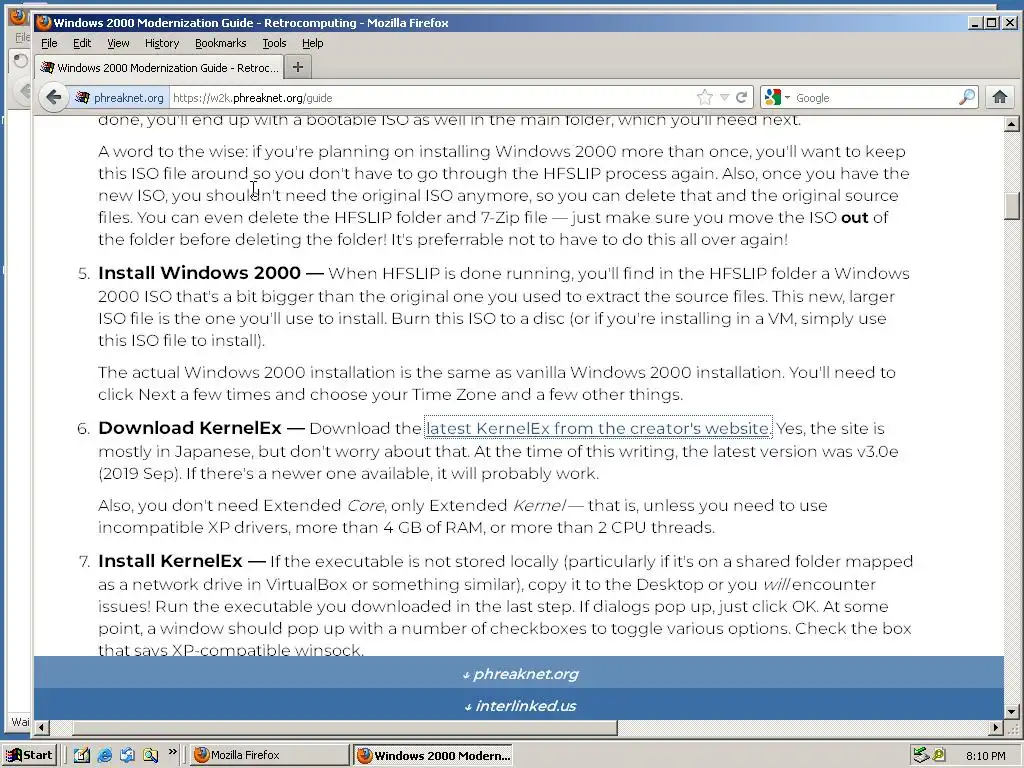Click the Outlook Express quick launch icon
The width and height of the screenshot is (1024, 768).
[127, 755]
